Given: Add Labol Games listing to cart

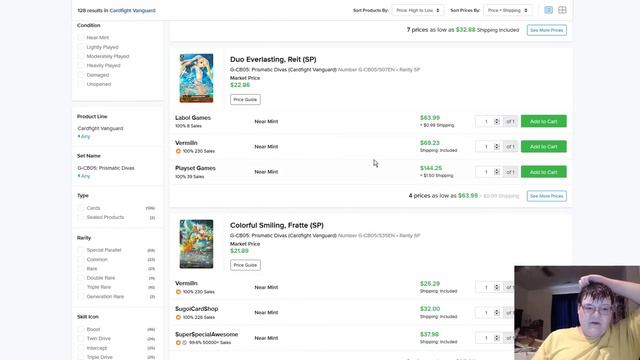Looking at the screenshot, I should [544, 121].
